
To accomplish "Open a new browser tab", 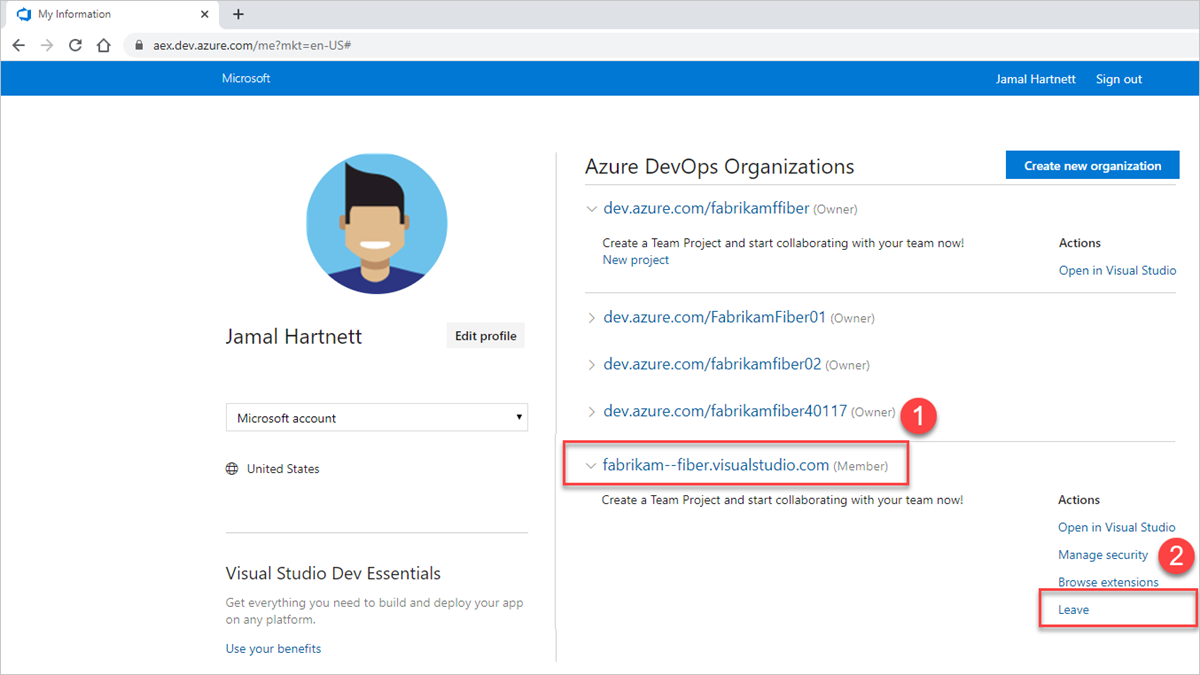I will coord(238,14).
